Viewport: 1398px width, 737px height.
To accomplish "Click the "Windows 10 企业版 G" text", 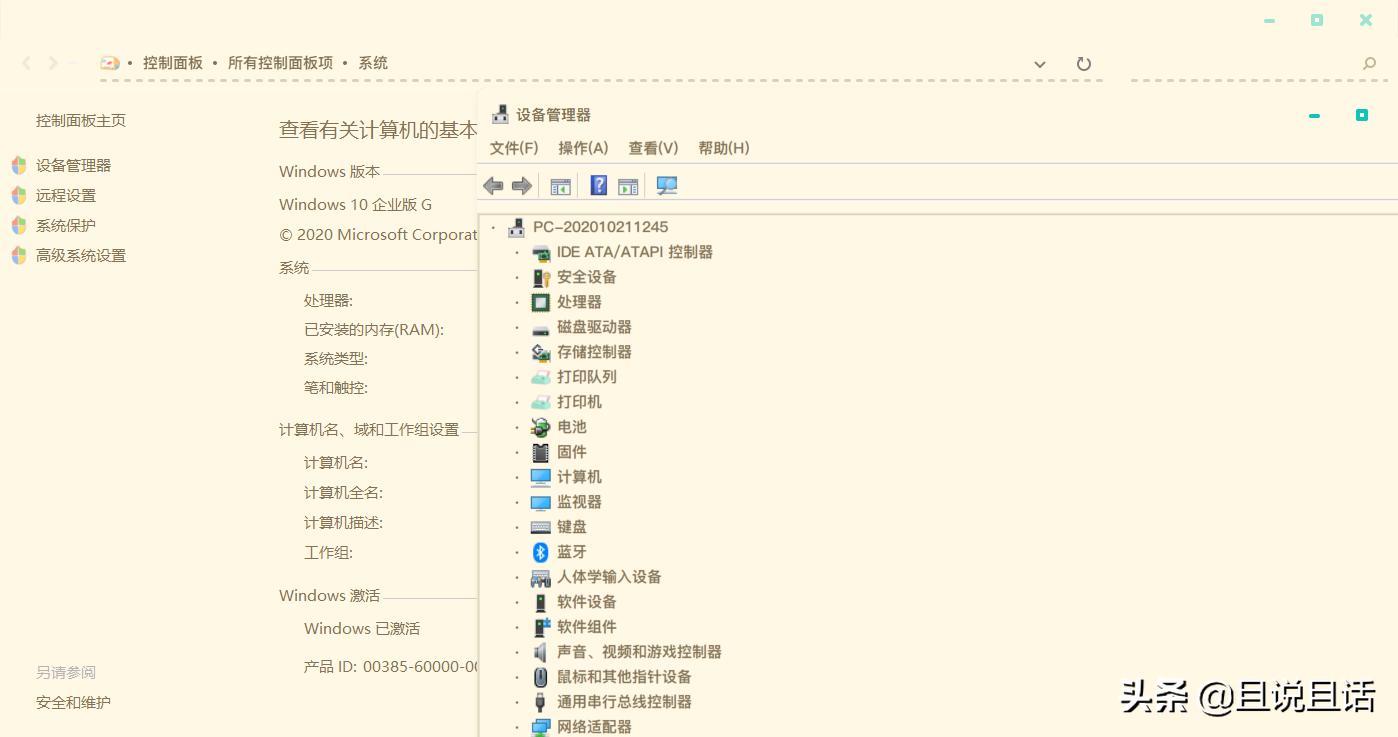I will click(355, 205).
